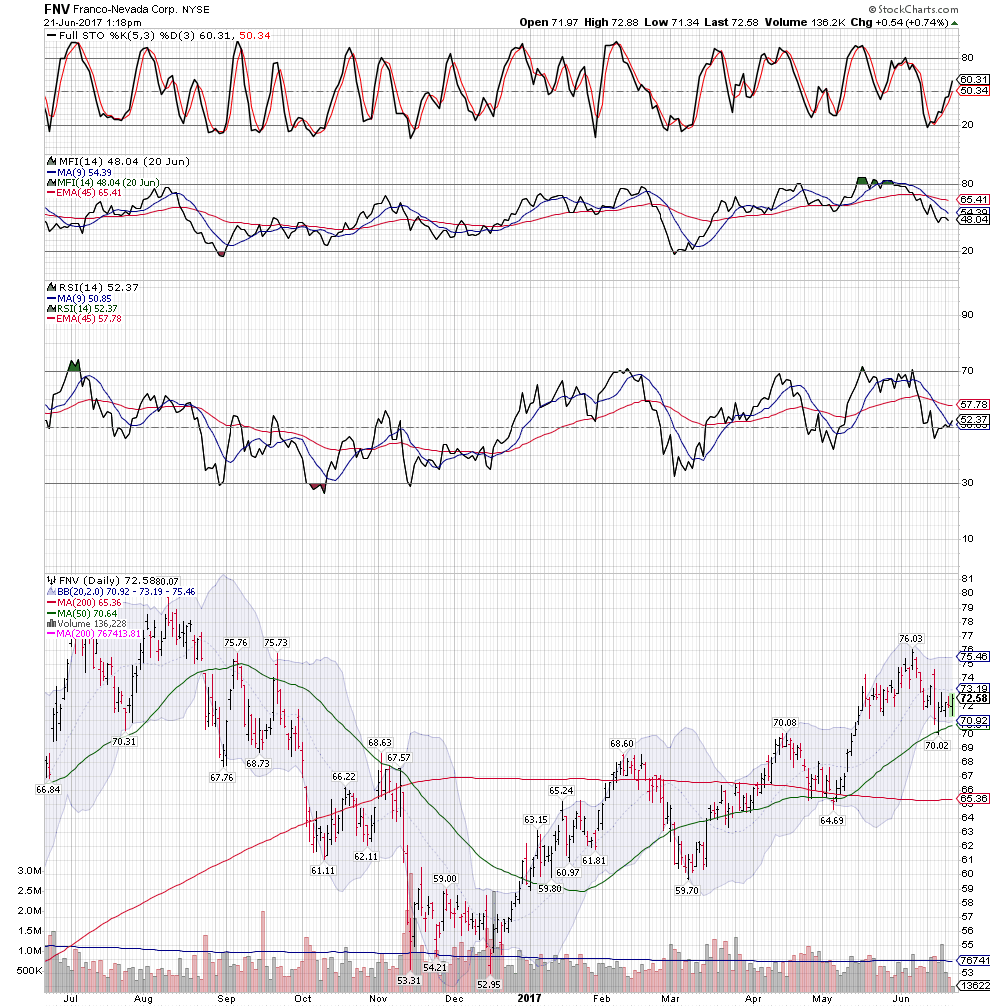
Task: Click the candlestick icon beside FNV (Daily)
Action: [x=51, y=581]
